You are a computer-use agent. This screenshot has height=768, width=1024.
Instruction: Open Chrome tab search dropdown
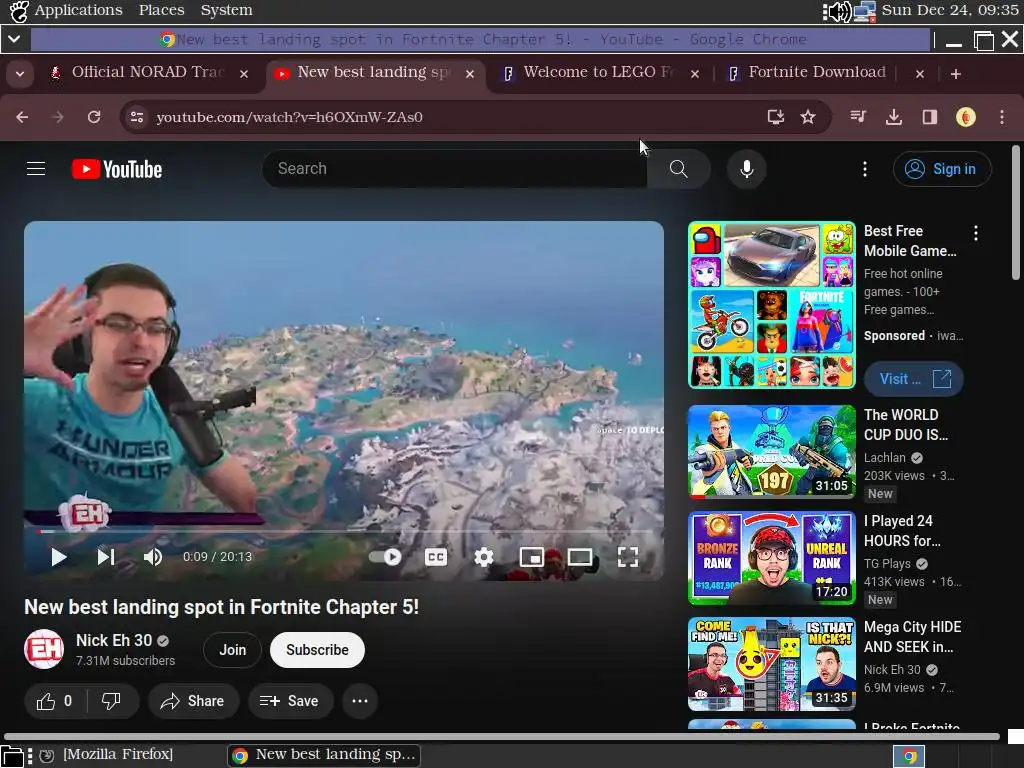[x=20, y=74]
